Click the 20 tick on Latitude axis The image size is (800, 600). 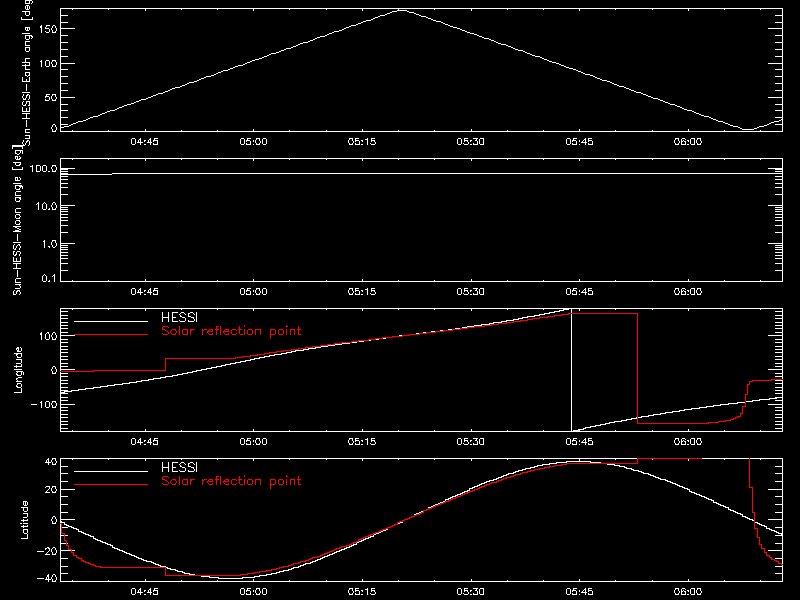(51, 490)
